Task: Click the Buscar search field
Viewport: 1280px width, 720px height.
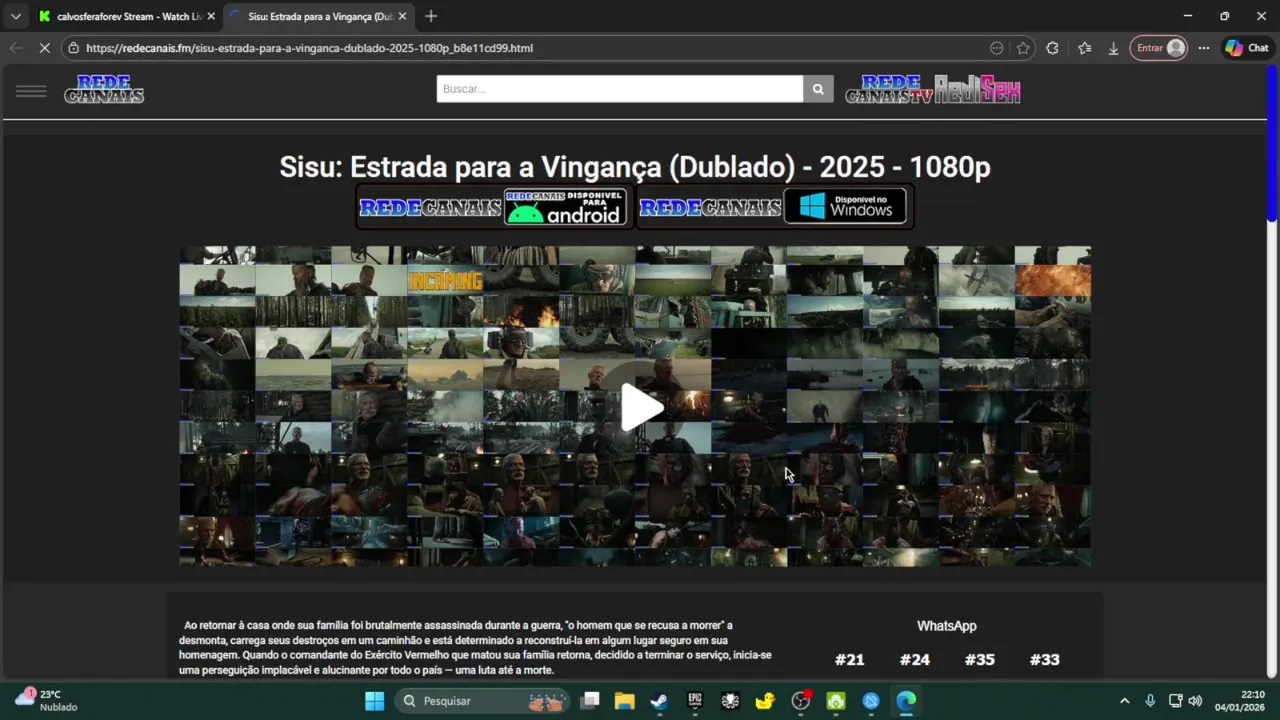Action: click(x=619, y=89)
